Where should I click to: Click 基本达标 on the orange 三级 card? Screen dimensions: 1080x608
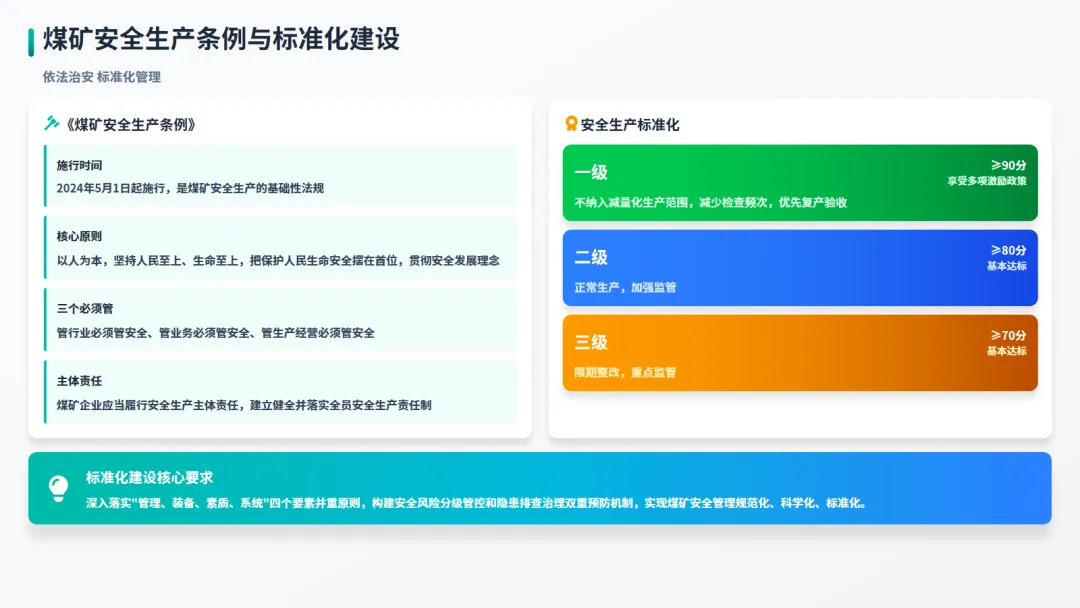tap(1007, 351)
